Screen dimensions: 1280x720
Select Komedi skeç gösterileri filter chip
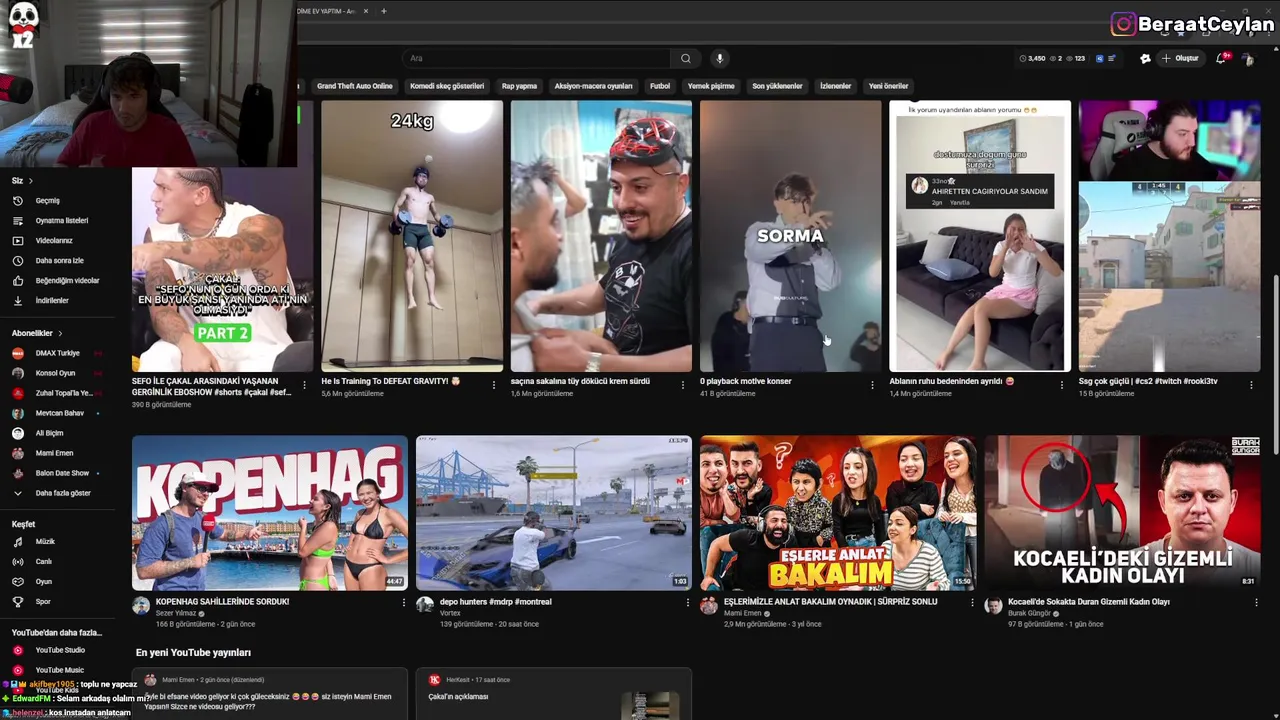coord(447,86)
